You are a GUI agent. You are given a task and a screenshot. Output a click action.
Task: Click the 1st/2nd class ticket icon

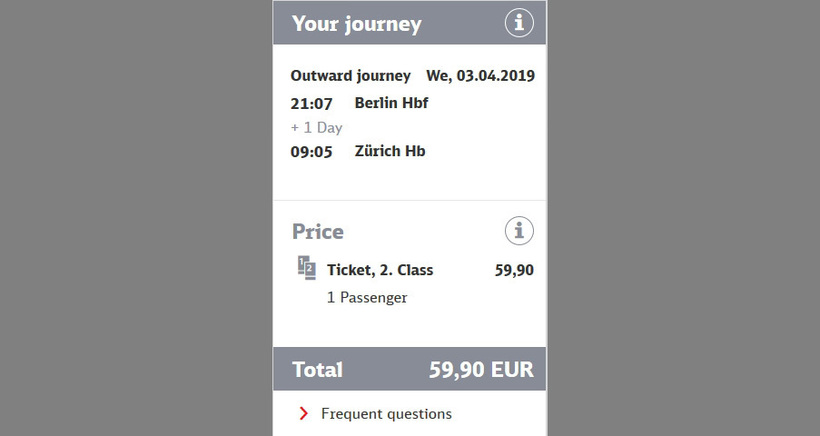(x=306, y=268)
